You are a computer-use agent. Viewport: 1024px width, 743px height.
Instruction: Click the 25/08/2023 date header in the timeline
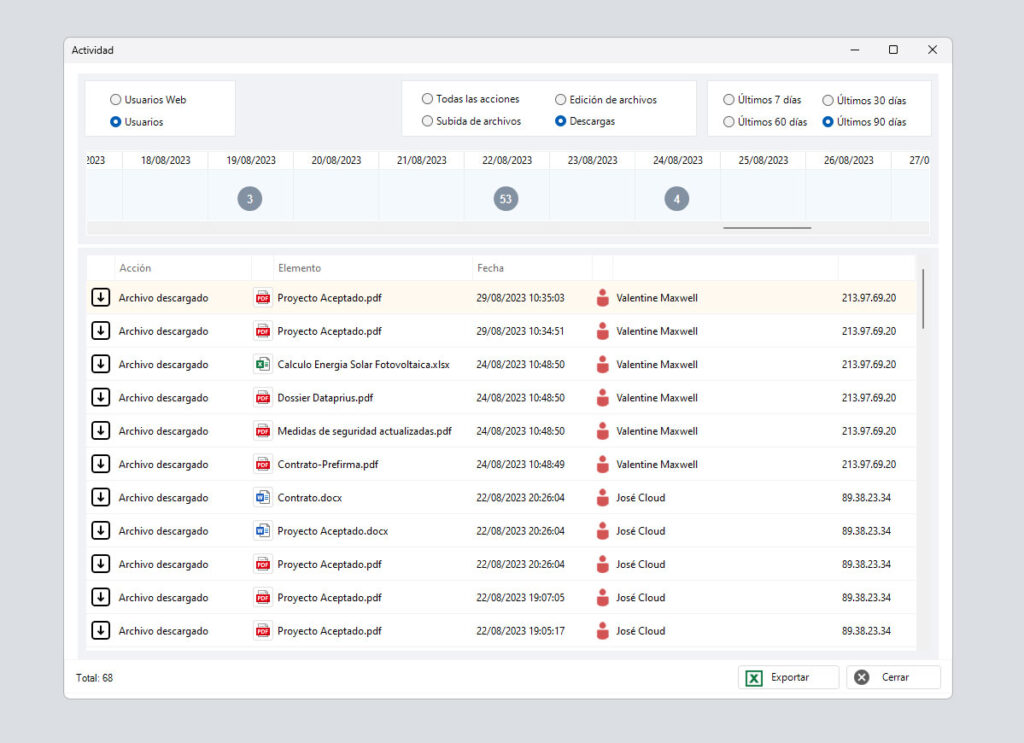tap(763, 160)
